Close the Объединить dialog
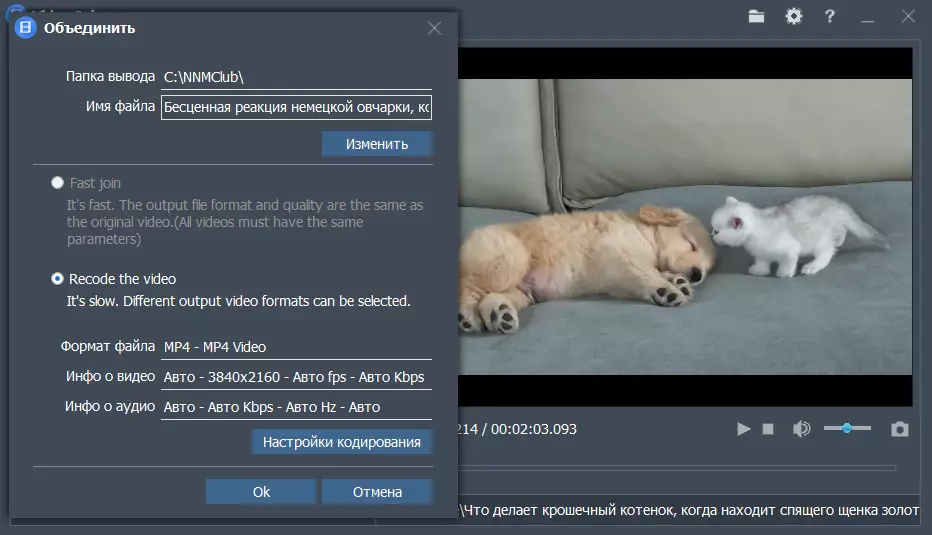The height and width of the screenshot is (535, 932). (434, 28)
